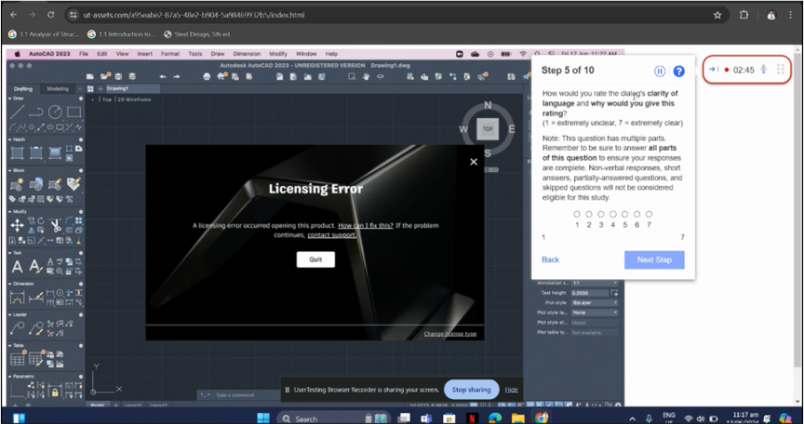Select rating 6 radio button
Screen dimensions: 804x424
click(x=637, y=214)
